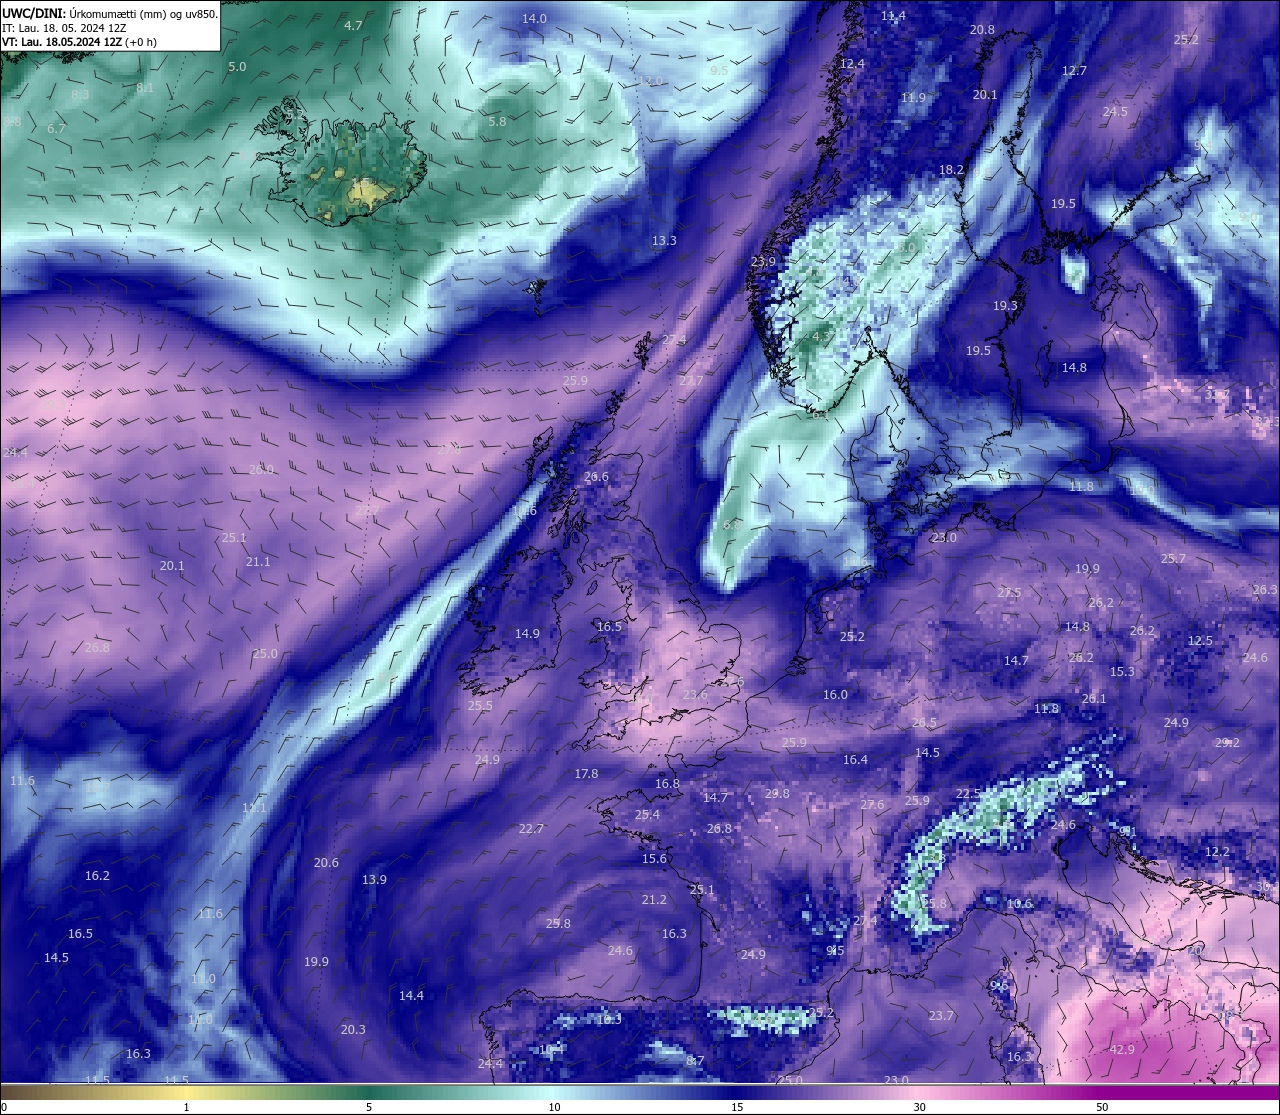The image size is (1280, 1115).
Task: Click the 15.6 value on French coast
Action: pyautogui.click(x=654, y=859)
